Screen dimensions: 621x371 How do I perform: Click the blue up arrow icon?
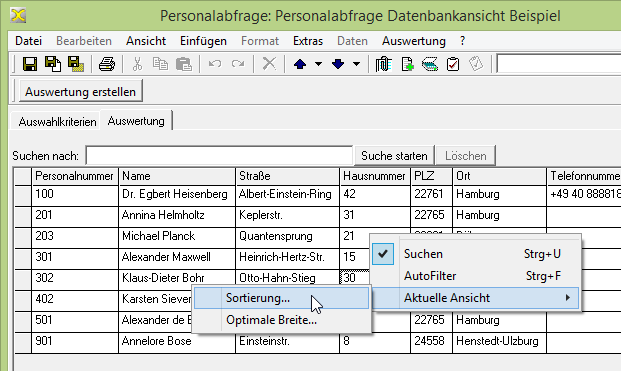300,64
